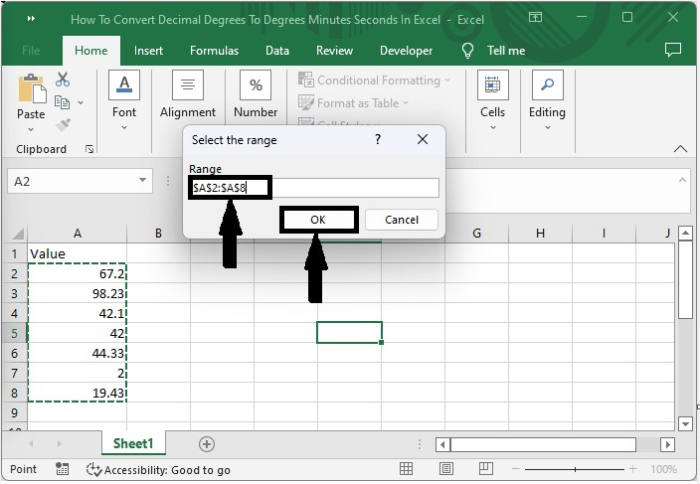Expand the Font group dropdown arrow
Viewport: 700px width, 484px height.
click(124, 128)
